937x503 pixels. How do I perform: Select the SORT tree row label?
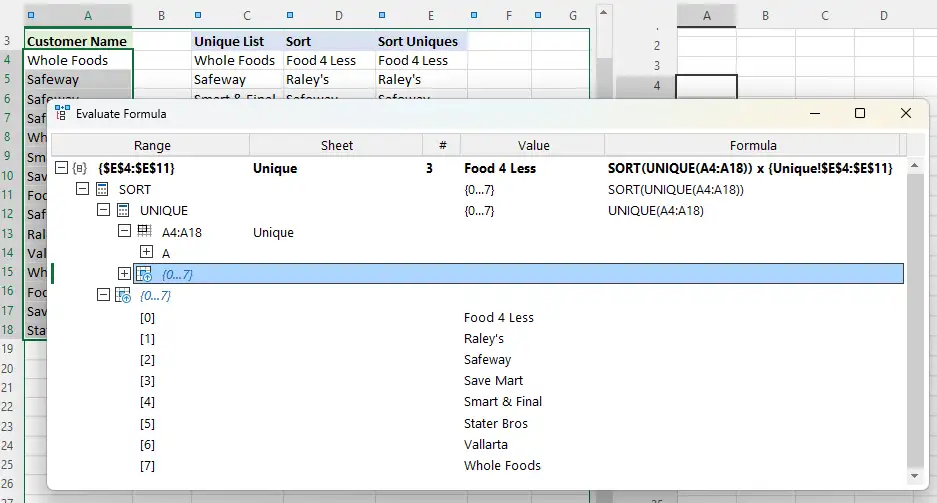[134, 189]
